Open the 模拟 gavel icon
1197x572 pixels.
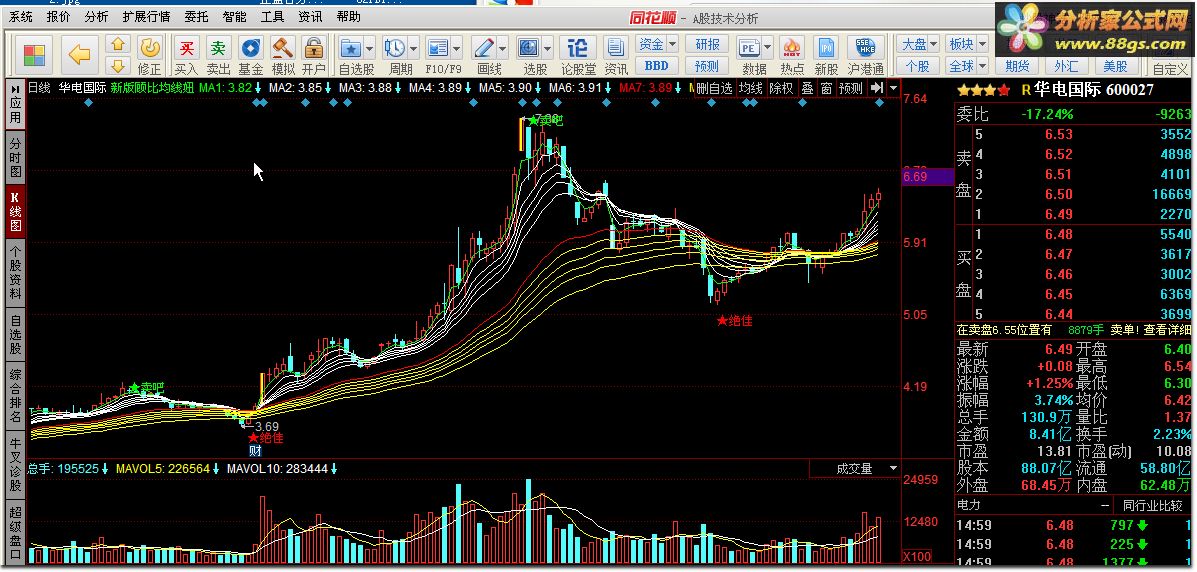coord(283,48)
